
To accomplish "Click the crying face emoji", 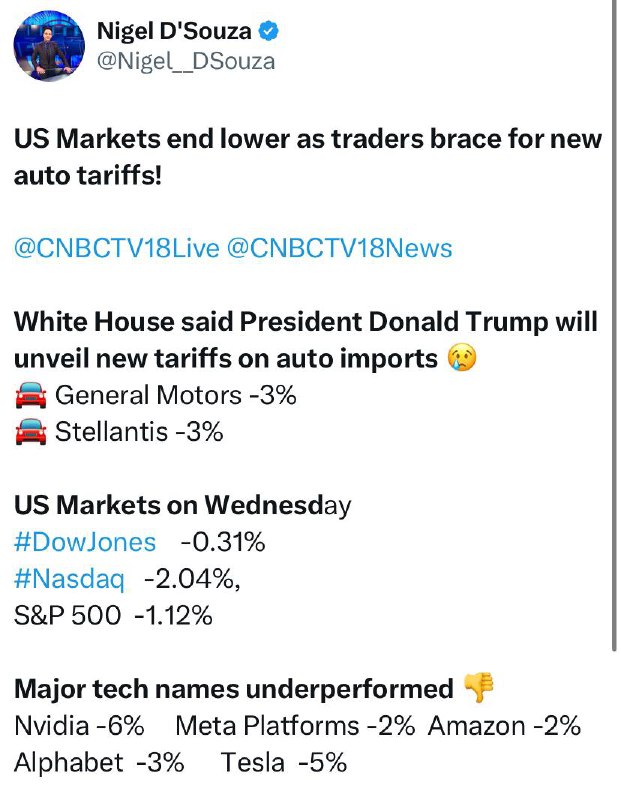I will pos(462,358).
